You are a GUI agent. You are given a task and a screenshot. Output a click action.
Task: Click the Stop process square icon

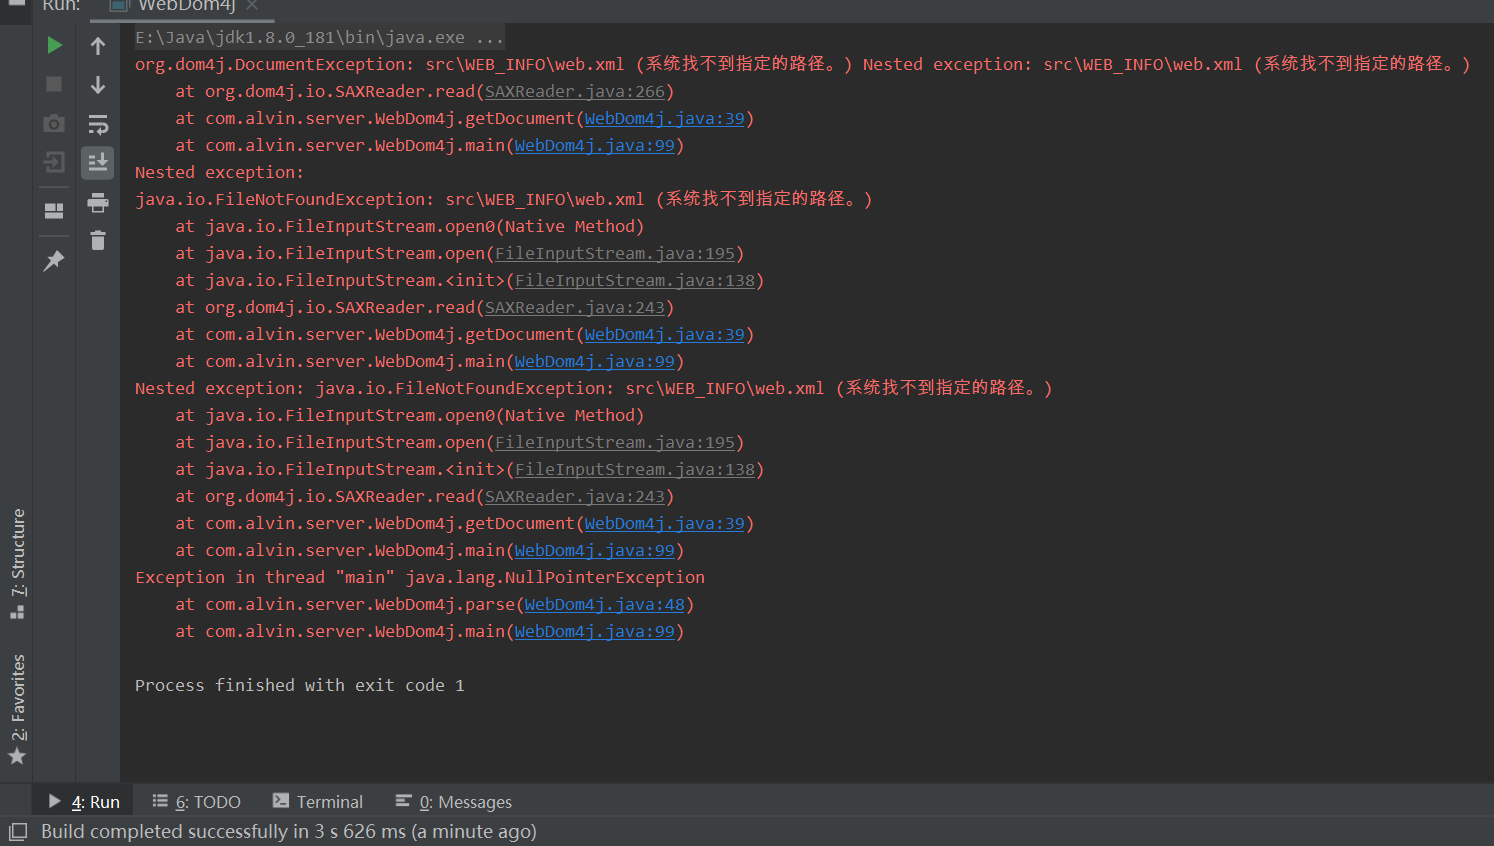pyautogui.click(x=54, y=84)
